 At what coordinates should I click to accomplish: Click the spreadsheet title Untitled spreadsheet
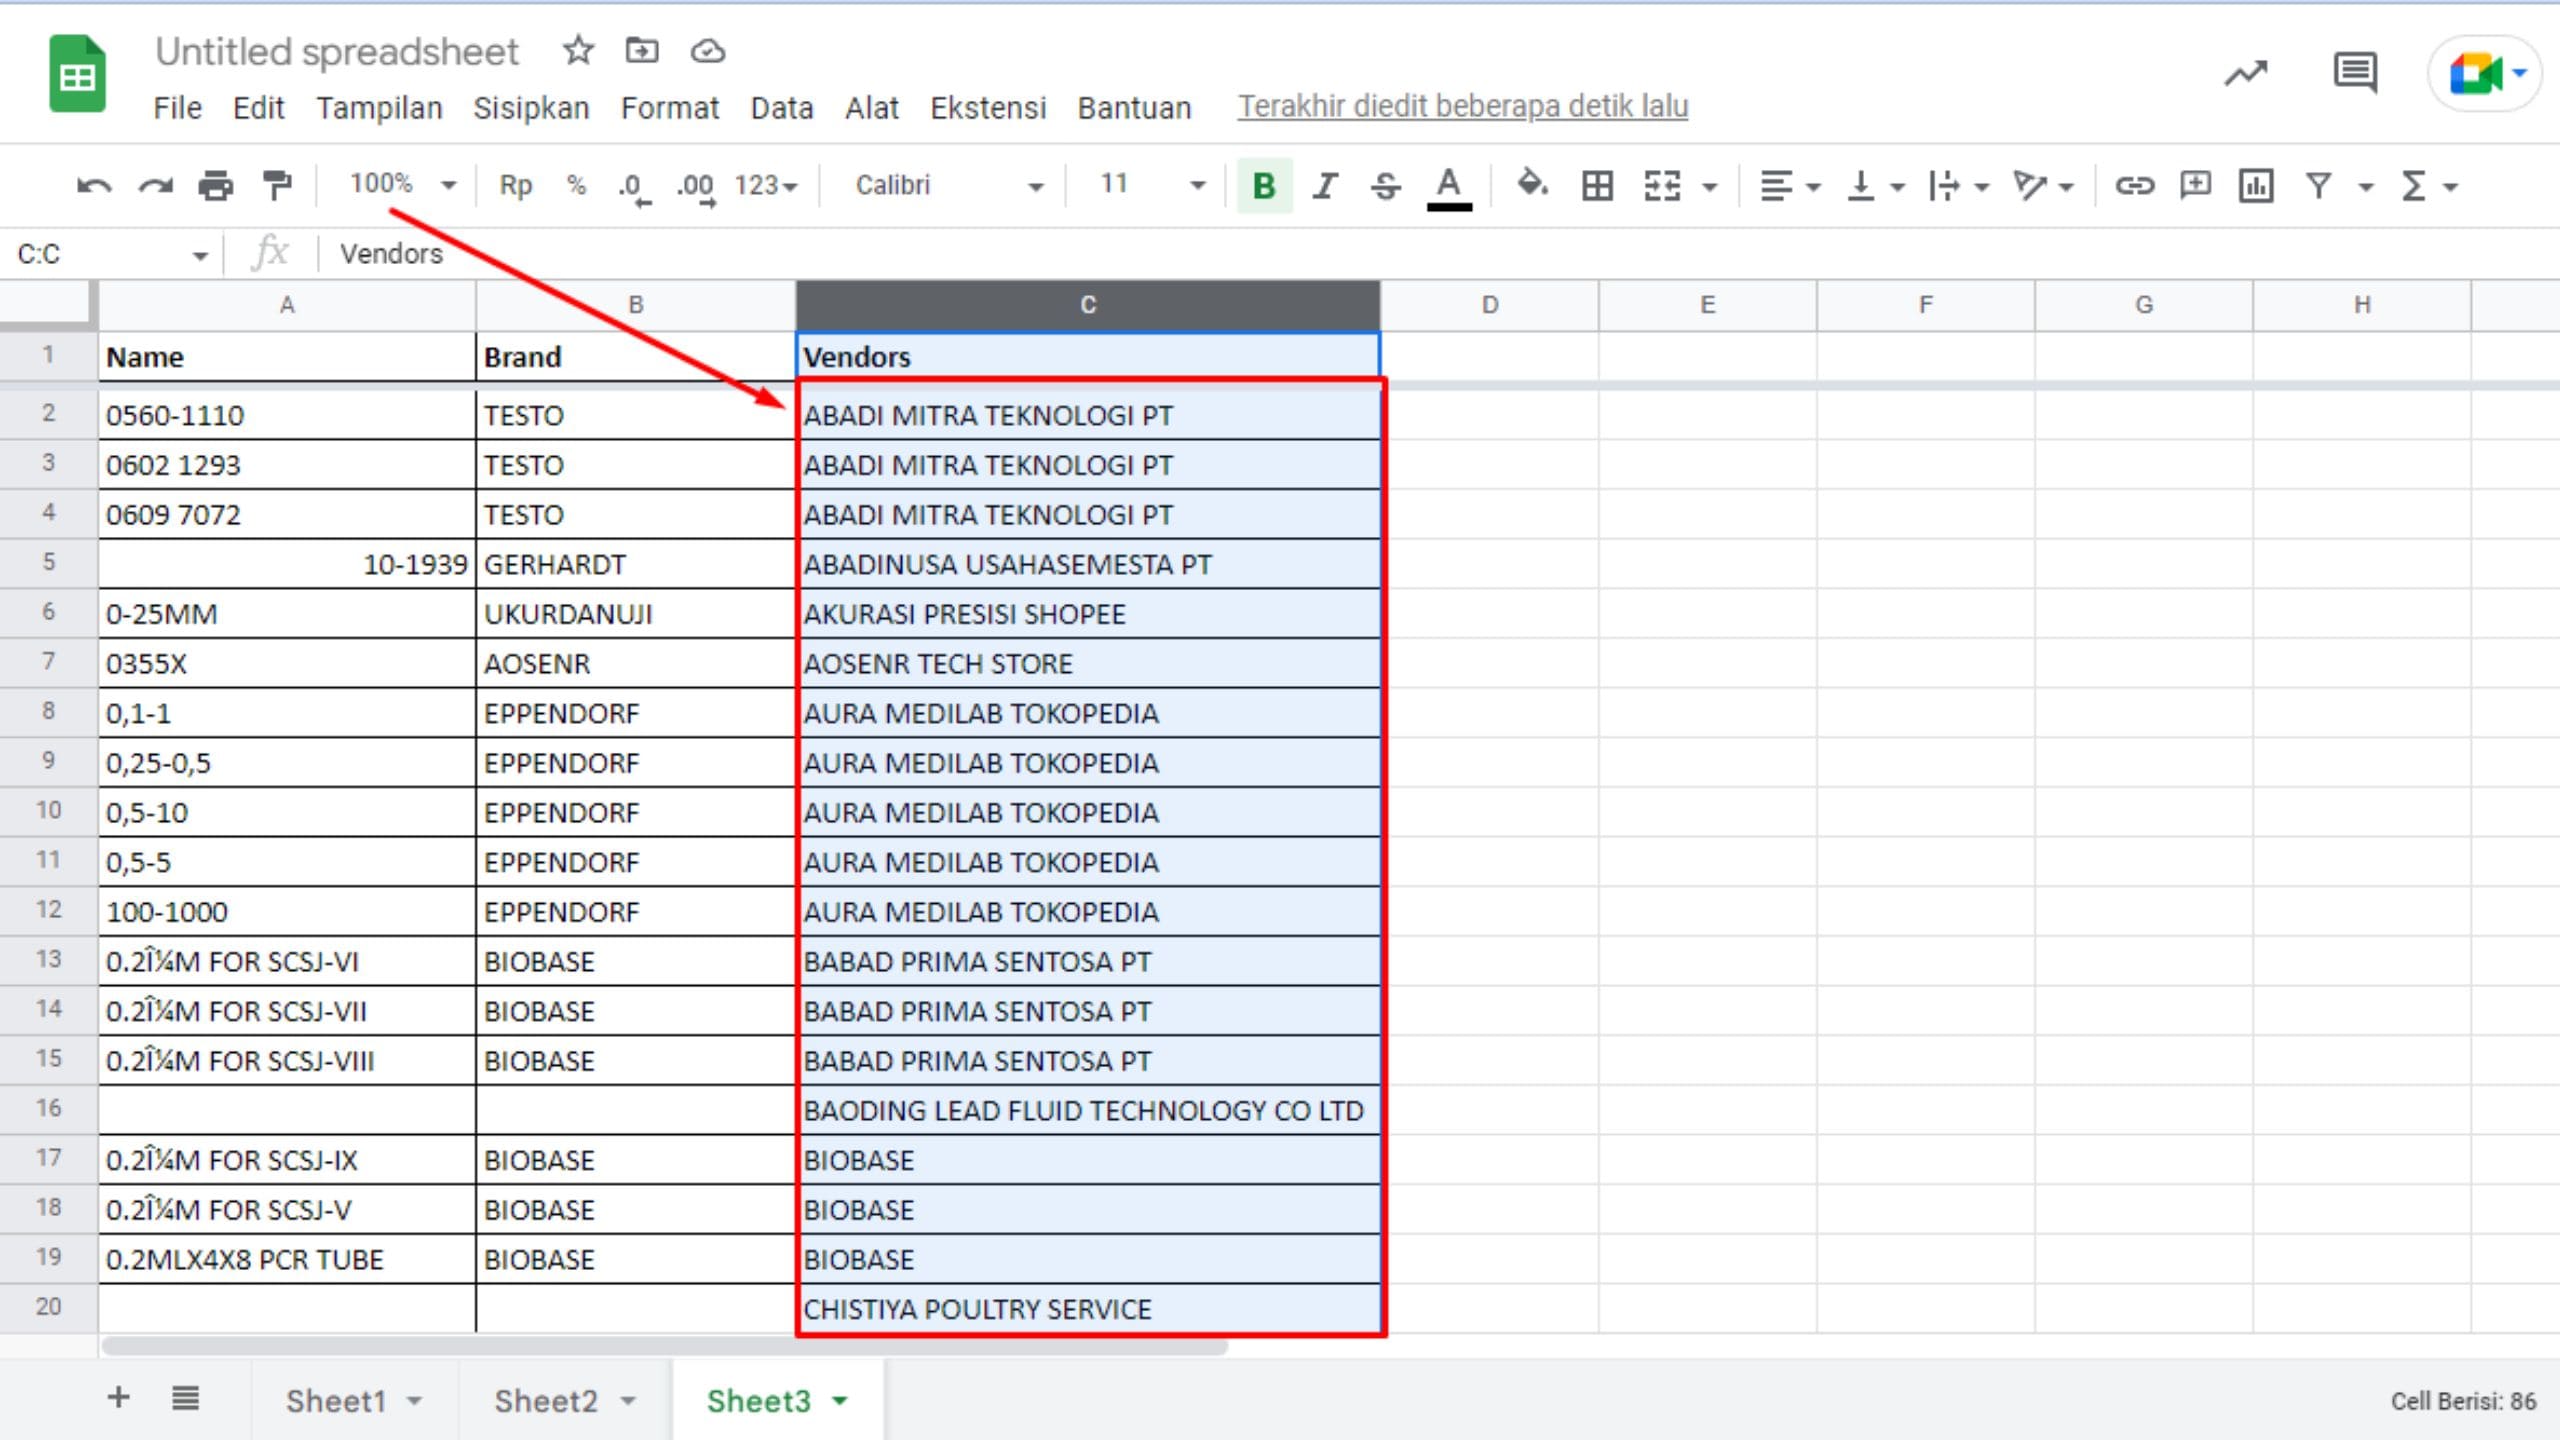[x=337, y=51]
